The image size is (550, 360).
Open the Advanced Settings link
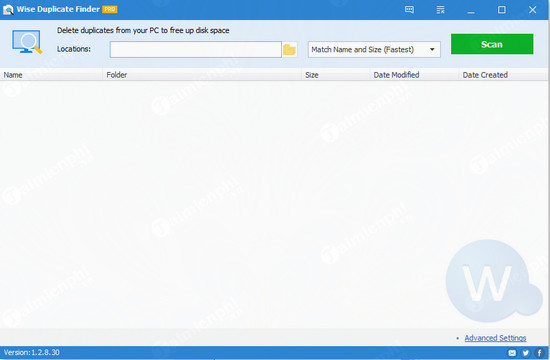[x=495, y=338]
